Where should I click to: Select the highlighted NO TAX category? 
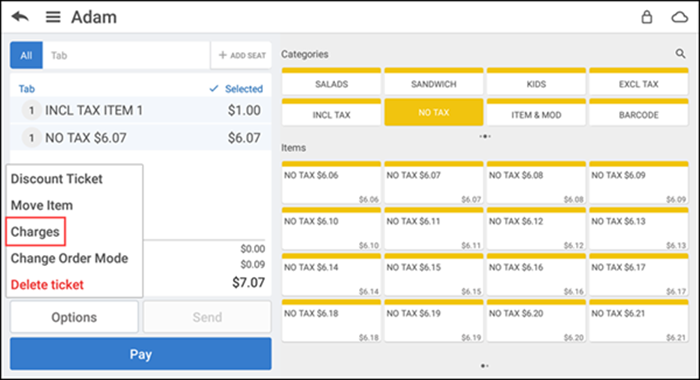pos(433,113)
